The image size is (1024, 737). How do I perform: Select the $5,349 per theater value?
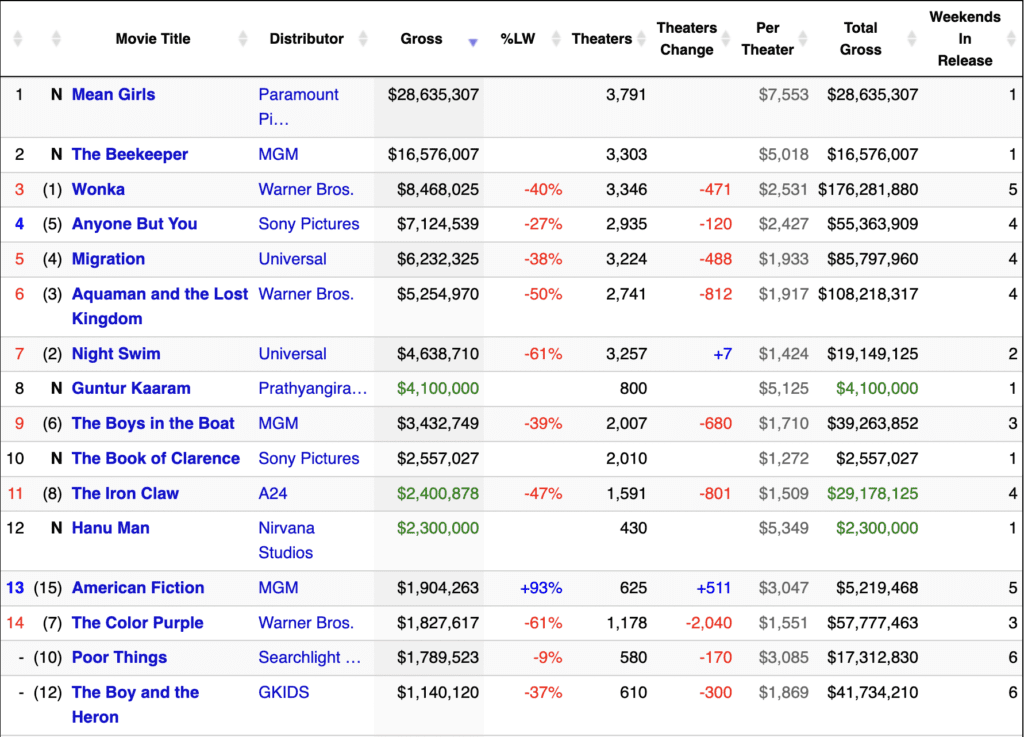[783, 528]
